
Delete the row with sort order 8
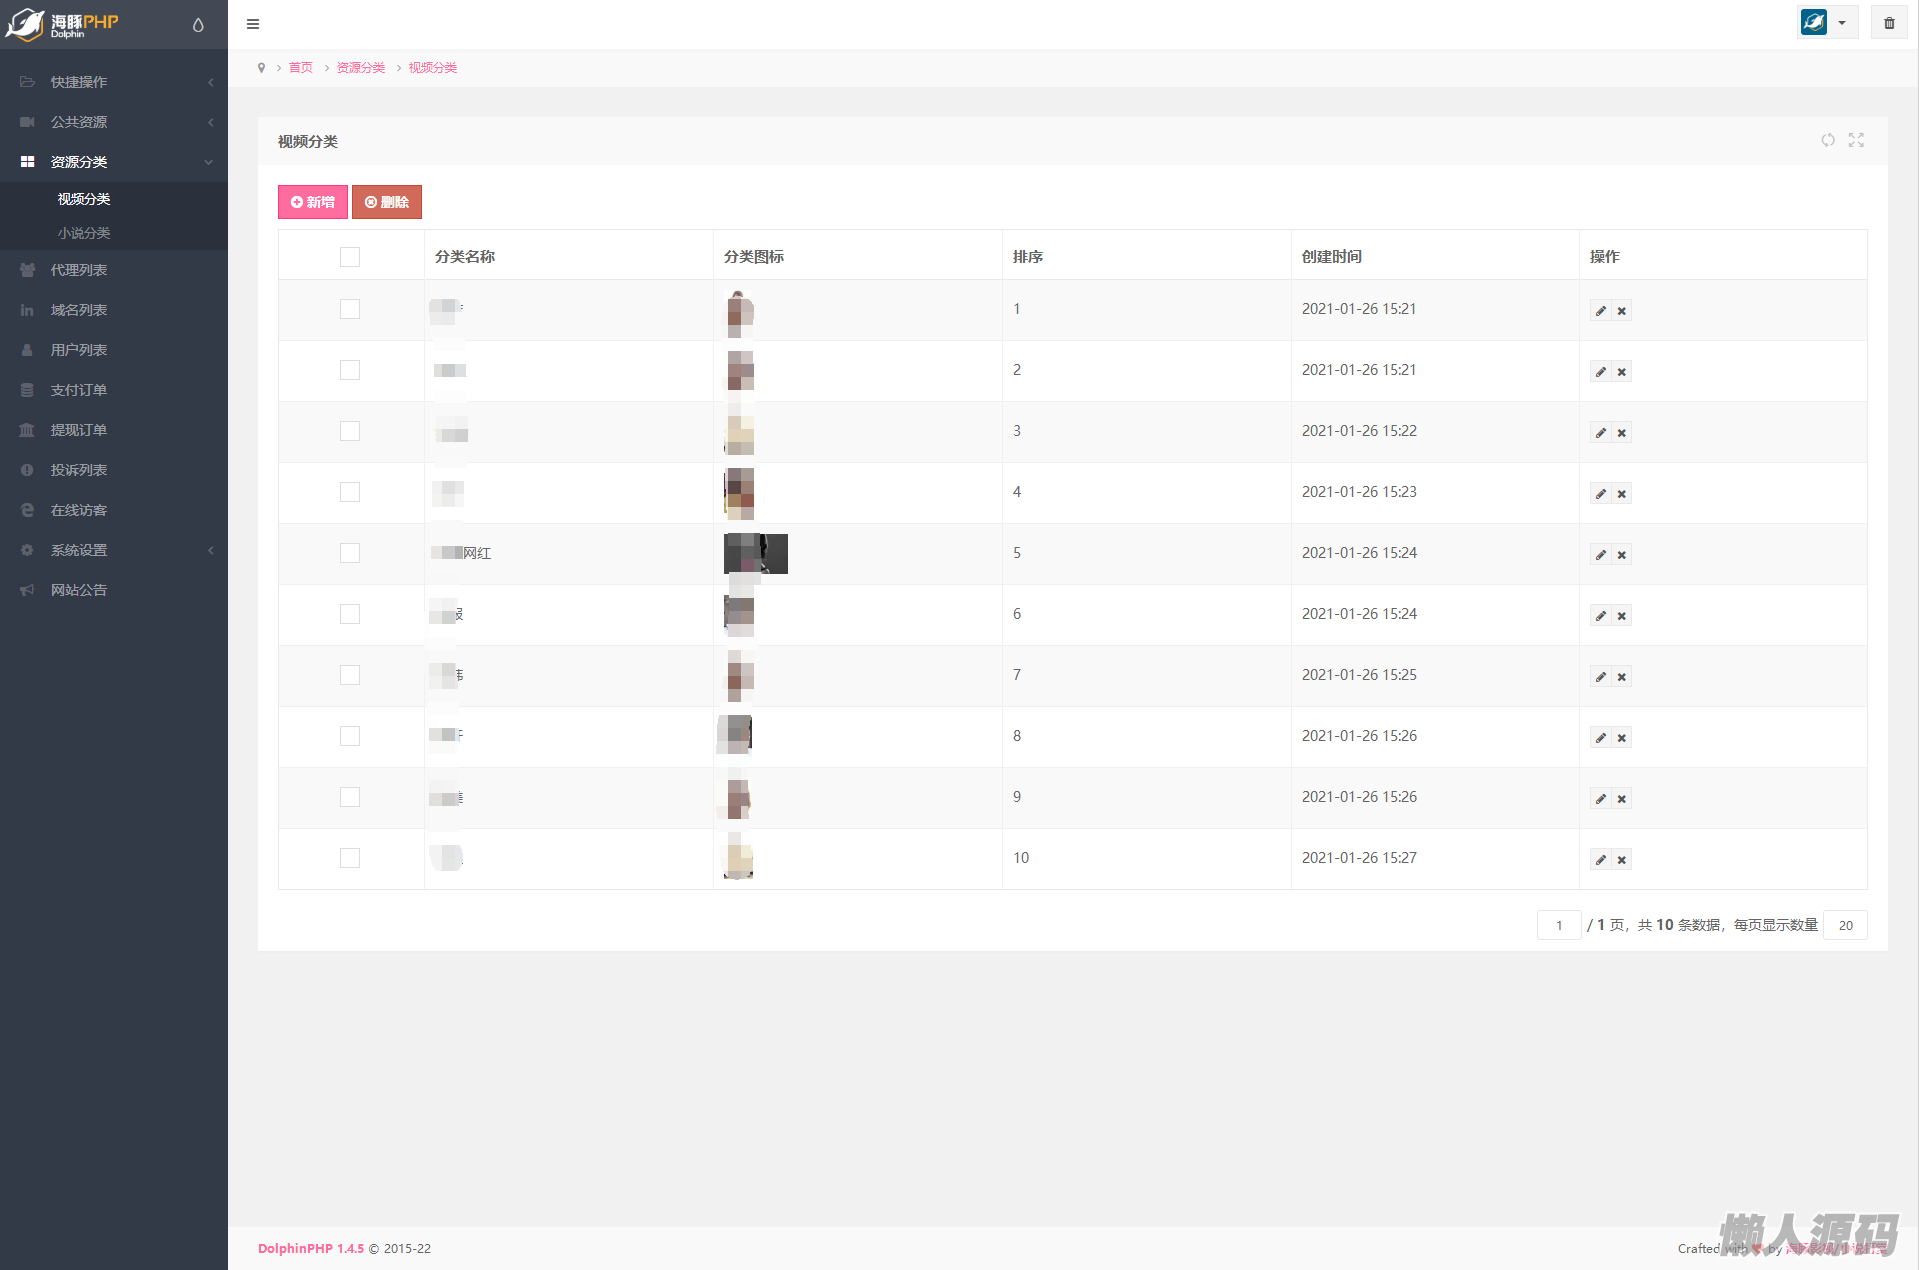pyautogui.click(x=1622, y=738)
